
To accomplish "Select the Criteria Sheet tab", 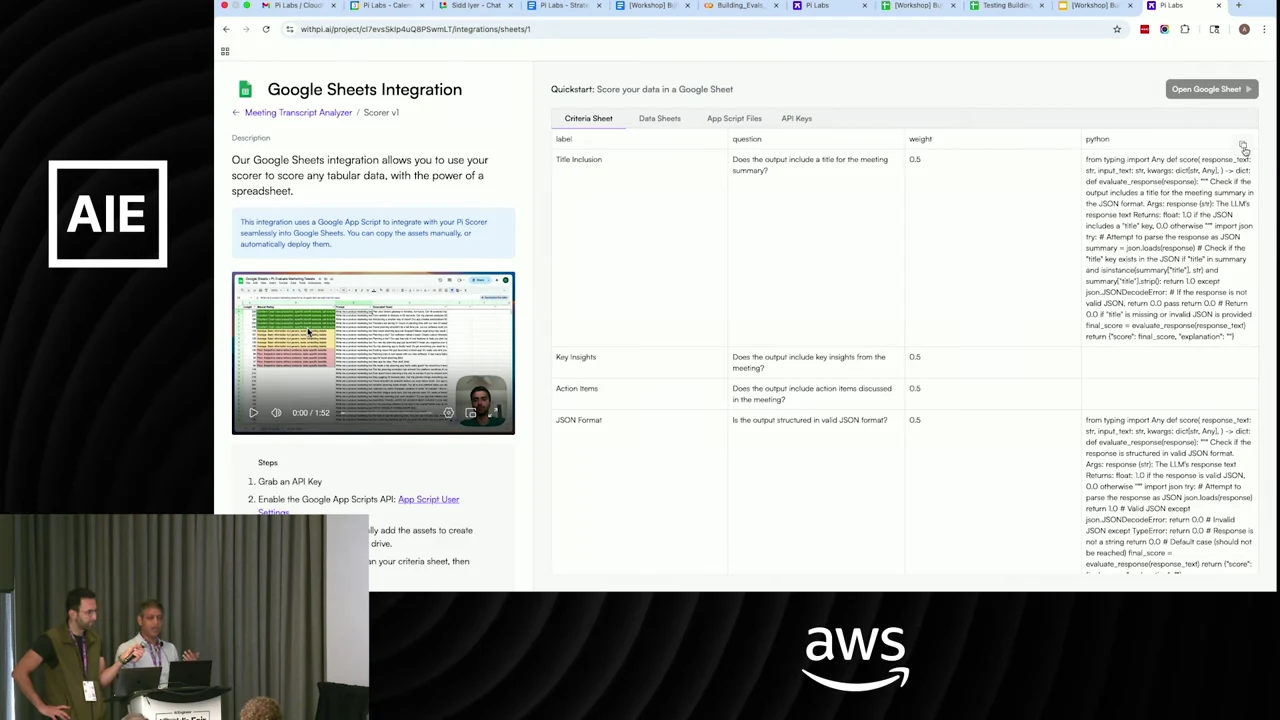I will pos(588,118).
